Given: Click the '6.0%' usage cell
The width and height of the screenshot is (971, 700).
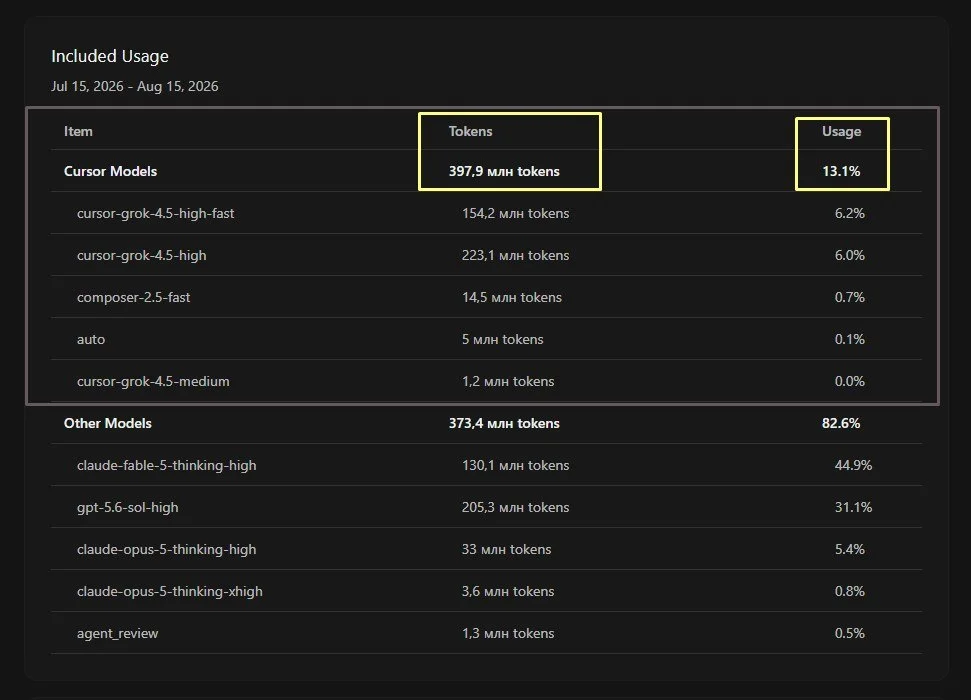Looking at the screenshot, I should tap(850, 255).
